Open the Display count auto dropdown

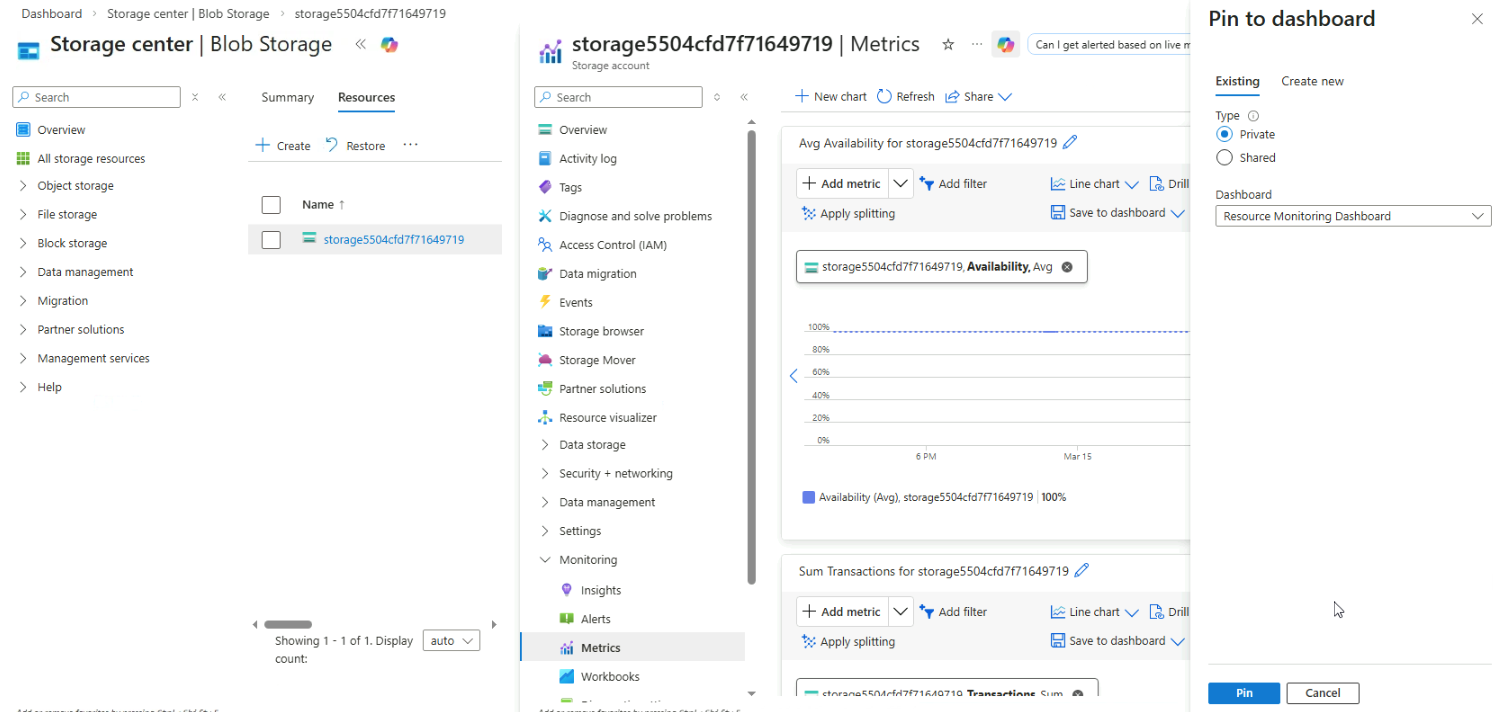pyautogui.click(x=451, y=641)
